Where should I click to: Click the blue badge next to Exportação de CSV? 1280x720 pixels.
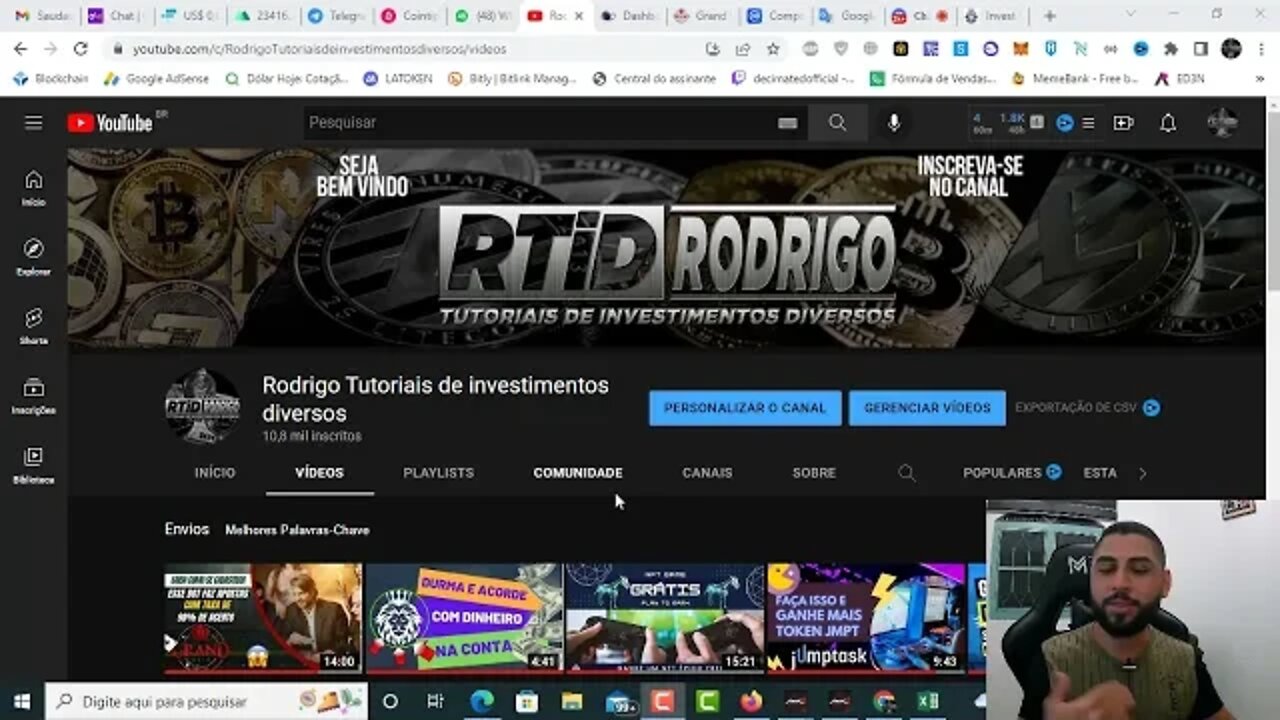coord(1152,407)
